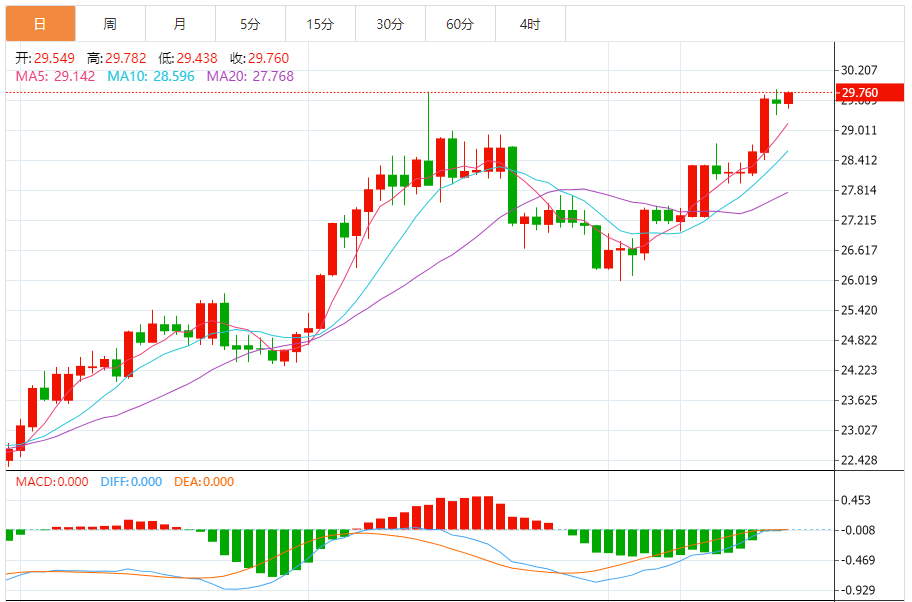Select the 4时 timeframe tab

click(x=530, y=24)
